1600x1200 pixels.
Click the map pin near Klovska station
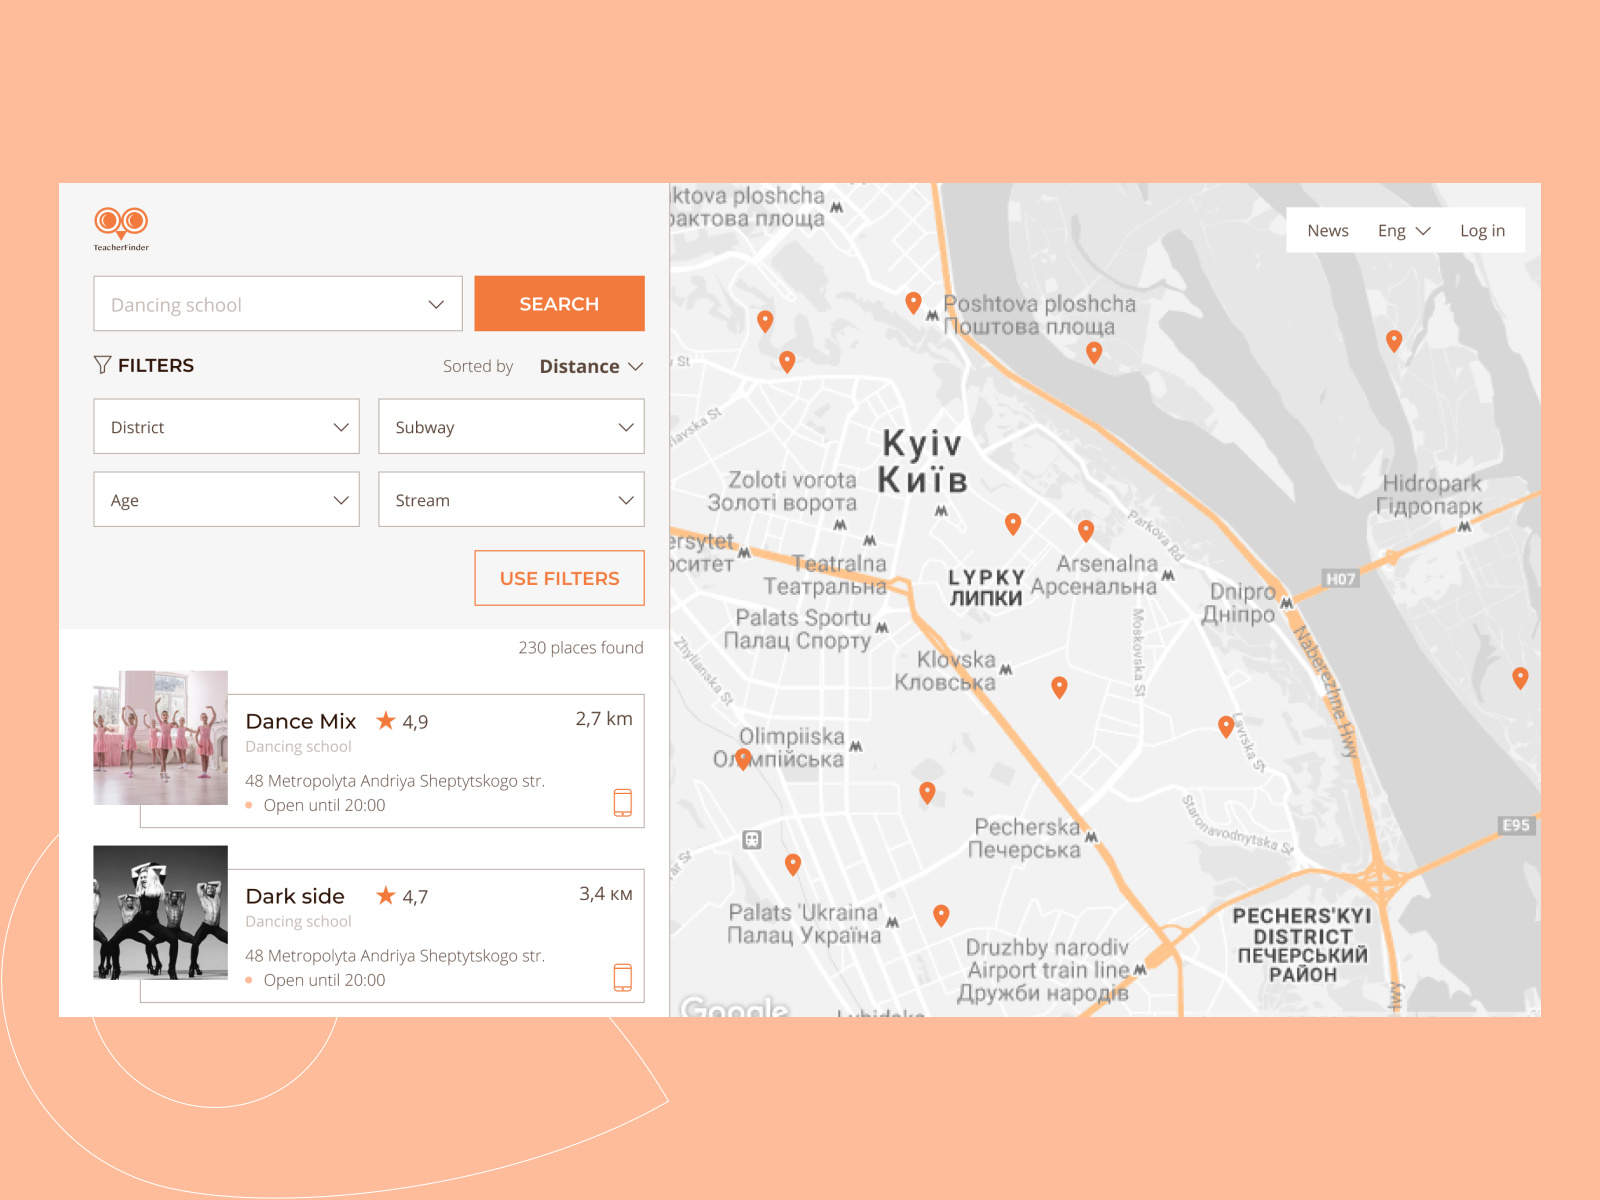click(1059, 686)
